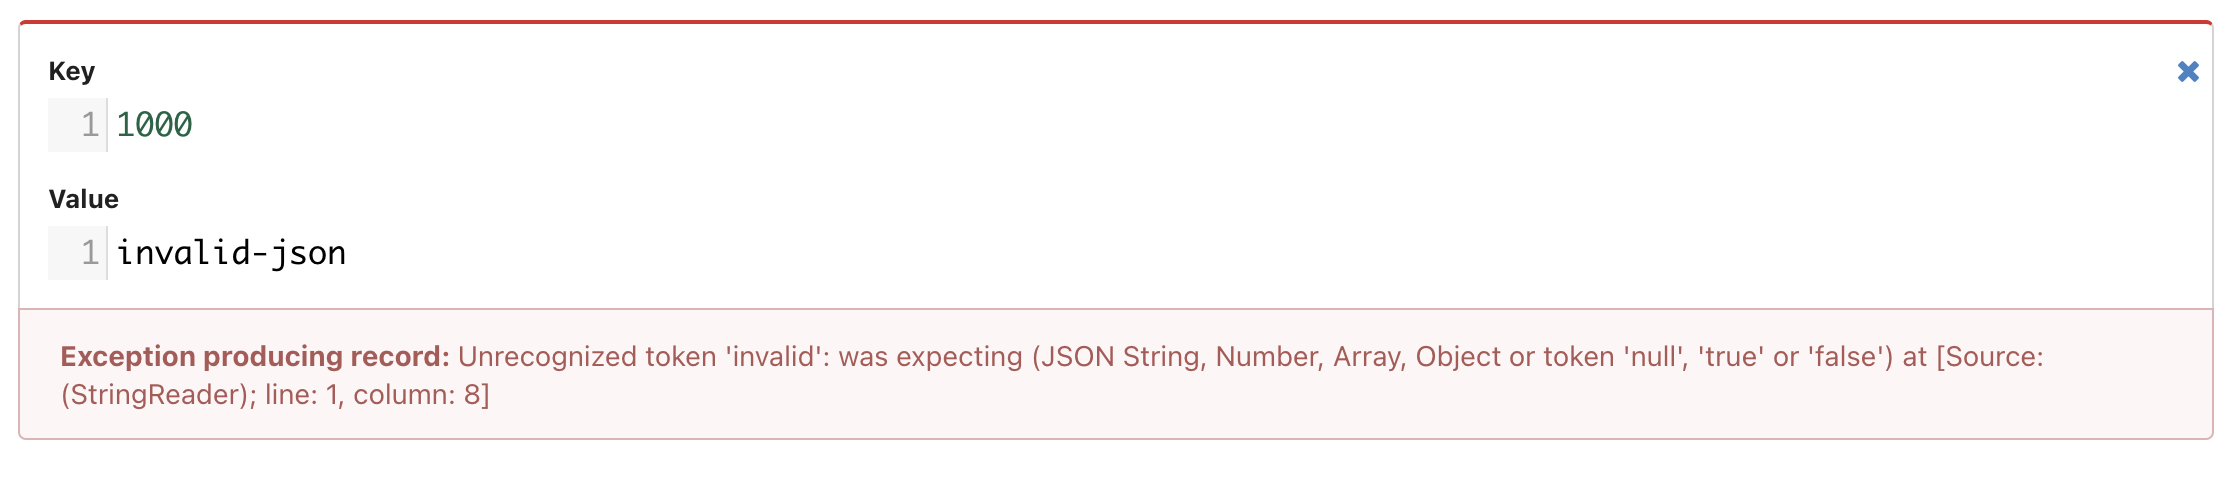Screen dimensions: 2234x482
Task: Click the Value field label
Action: tap(84, 199)
